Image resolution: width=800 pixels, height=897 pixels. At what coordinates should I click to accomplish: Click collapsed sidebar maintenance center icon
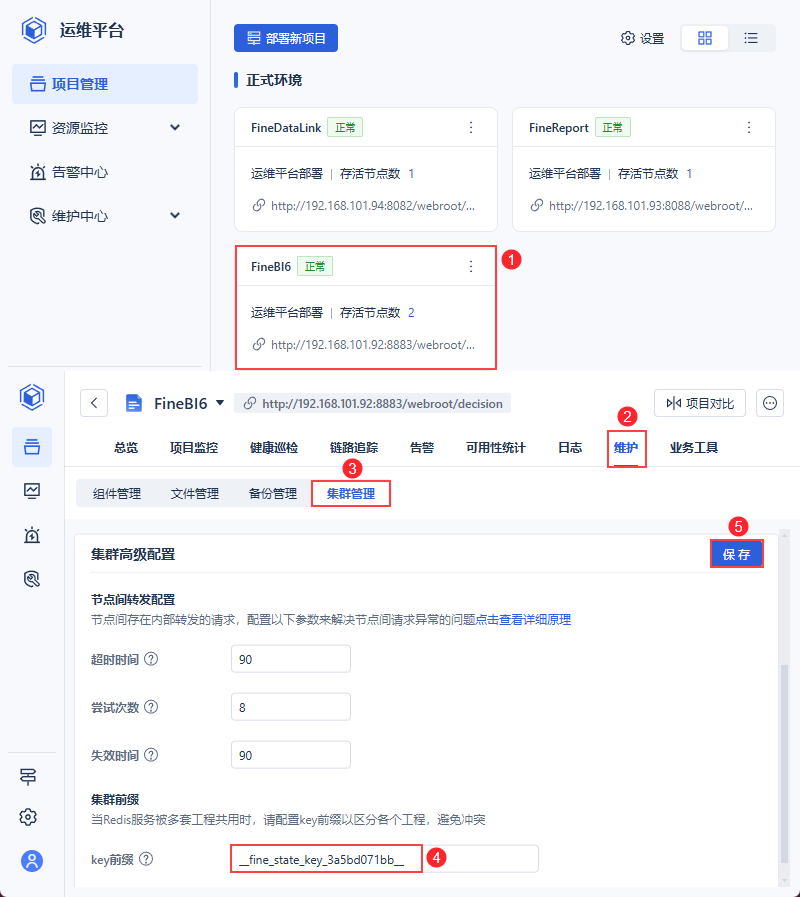pos(32,579)
